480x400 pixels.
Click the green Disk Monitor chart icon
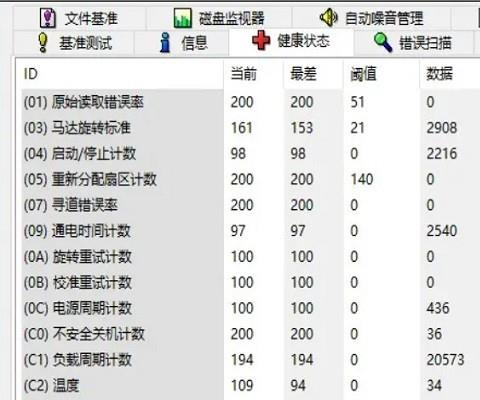tap(183, 18)
